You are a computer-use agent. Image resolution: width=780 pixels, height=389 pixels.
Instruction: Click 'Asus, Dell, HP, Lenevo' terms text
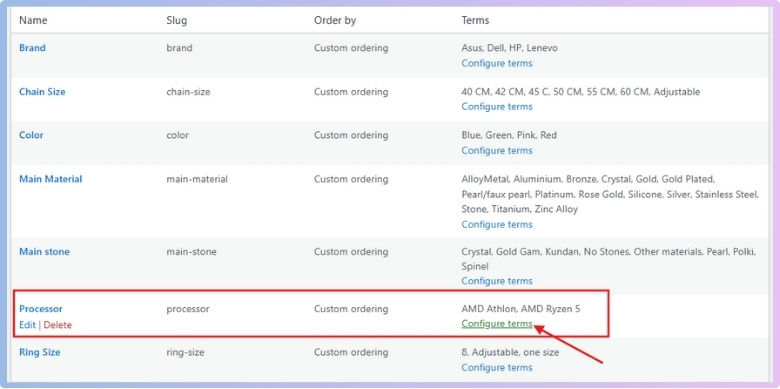click(509, 48)
